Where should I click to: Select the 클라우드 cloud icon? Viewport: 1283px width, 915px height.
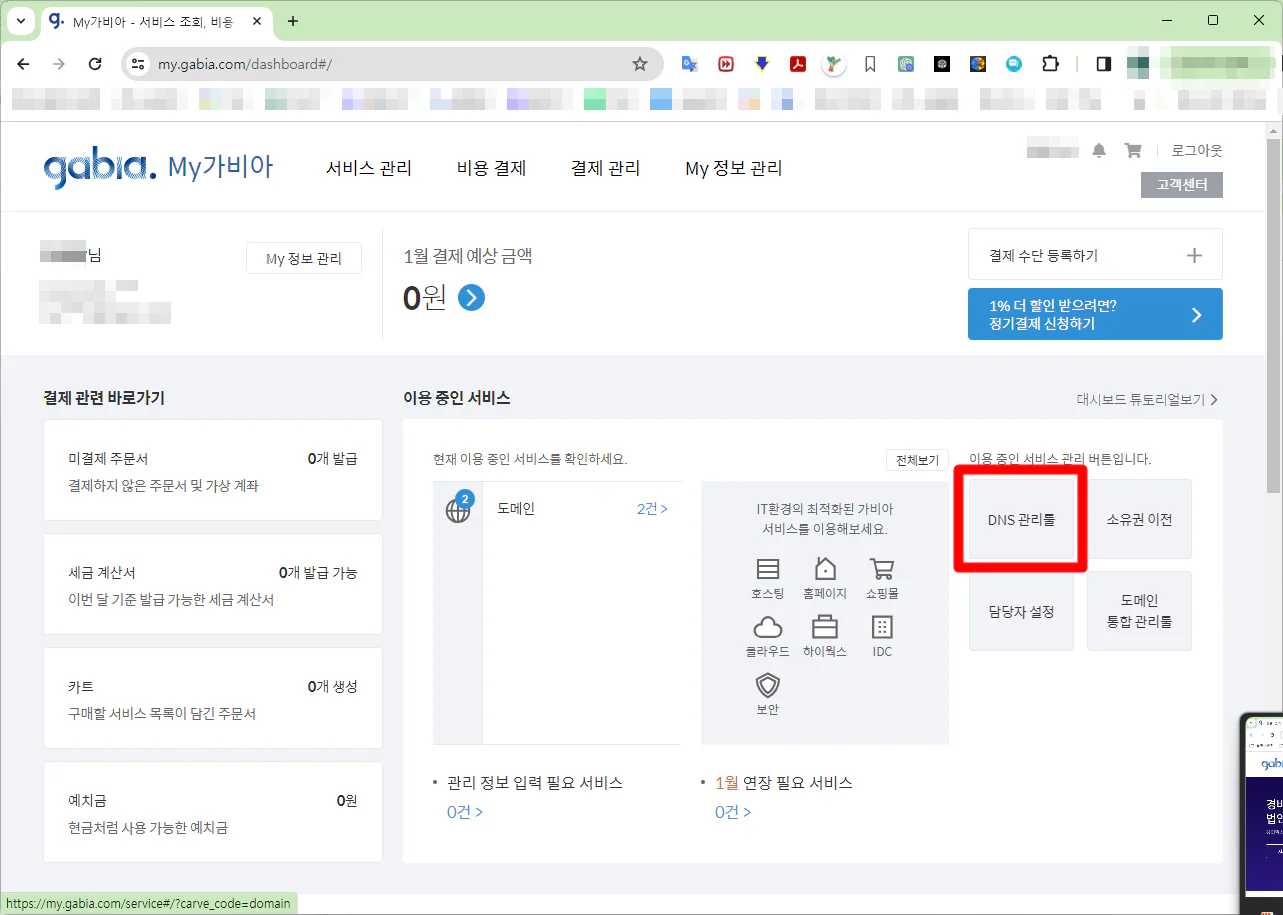point(768,627)
